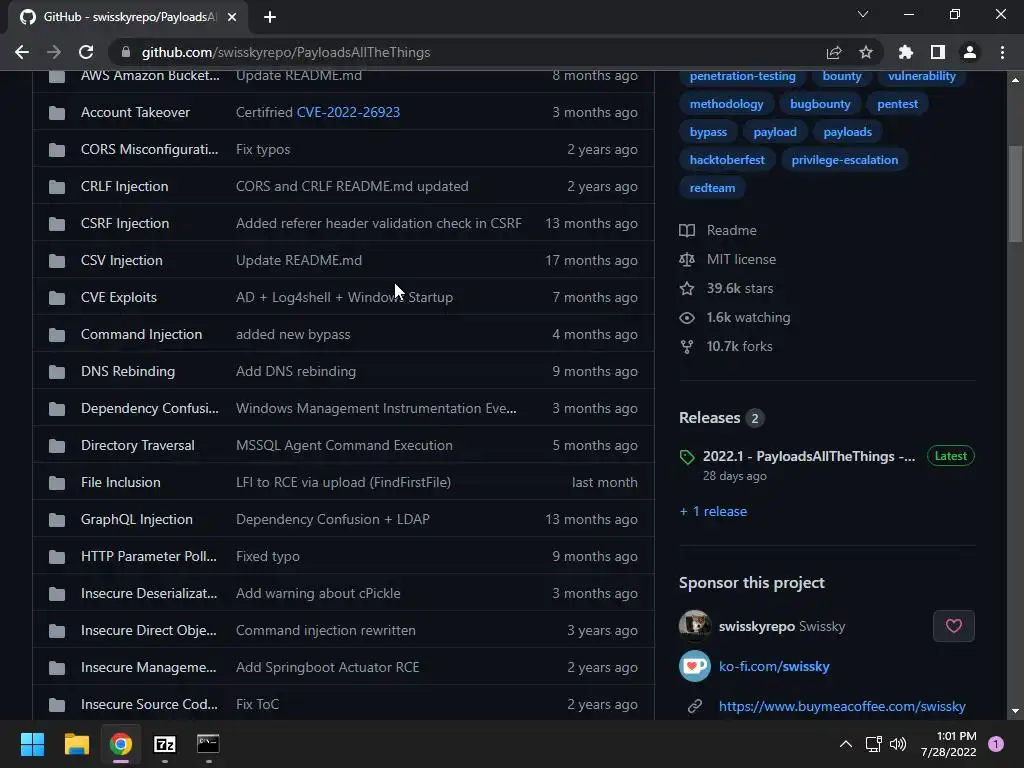Screen dimensions: 1024x768
Task: Click the browser forward arrow
Action: [x=54, y=52]
